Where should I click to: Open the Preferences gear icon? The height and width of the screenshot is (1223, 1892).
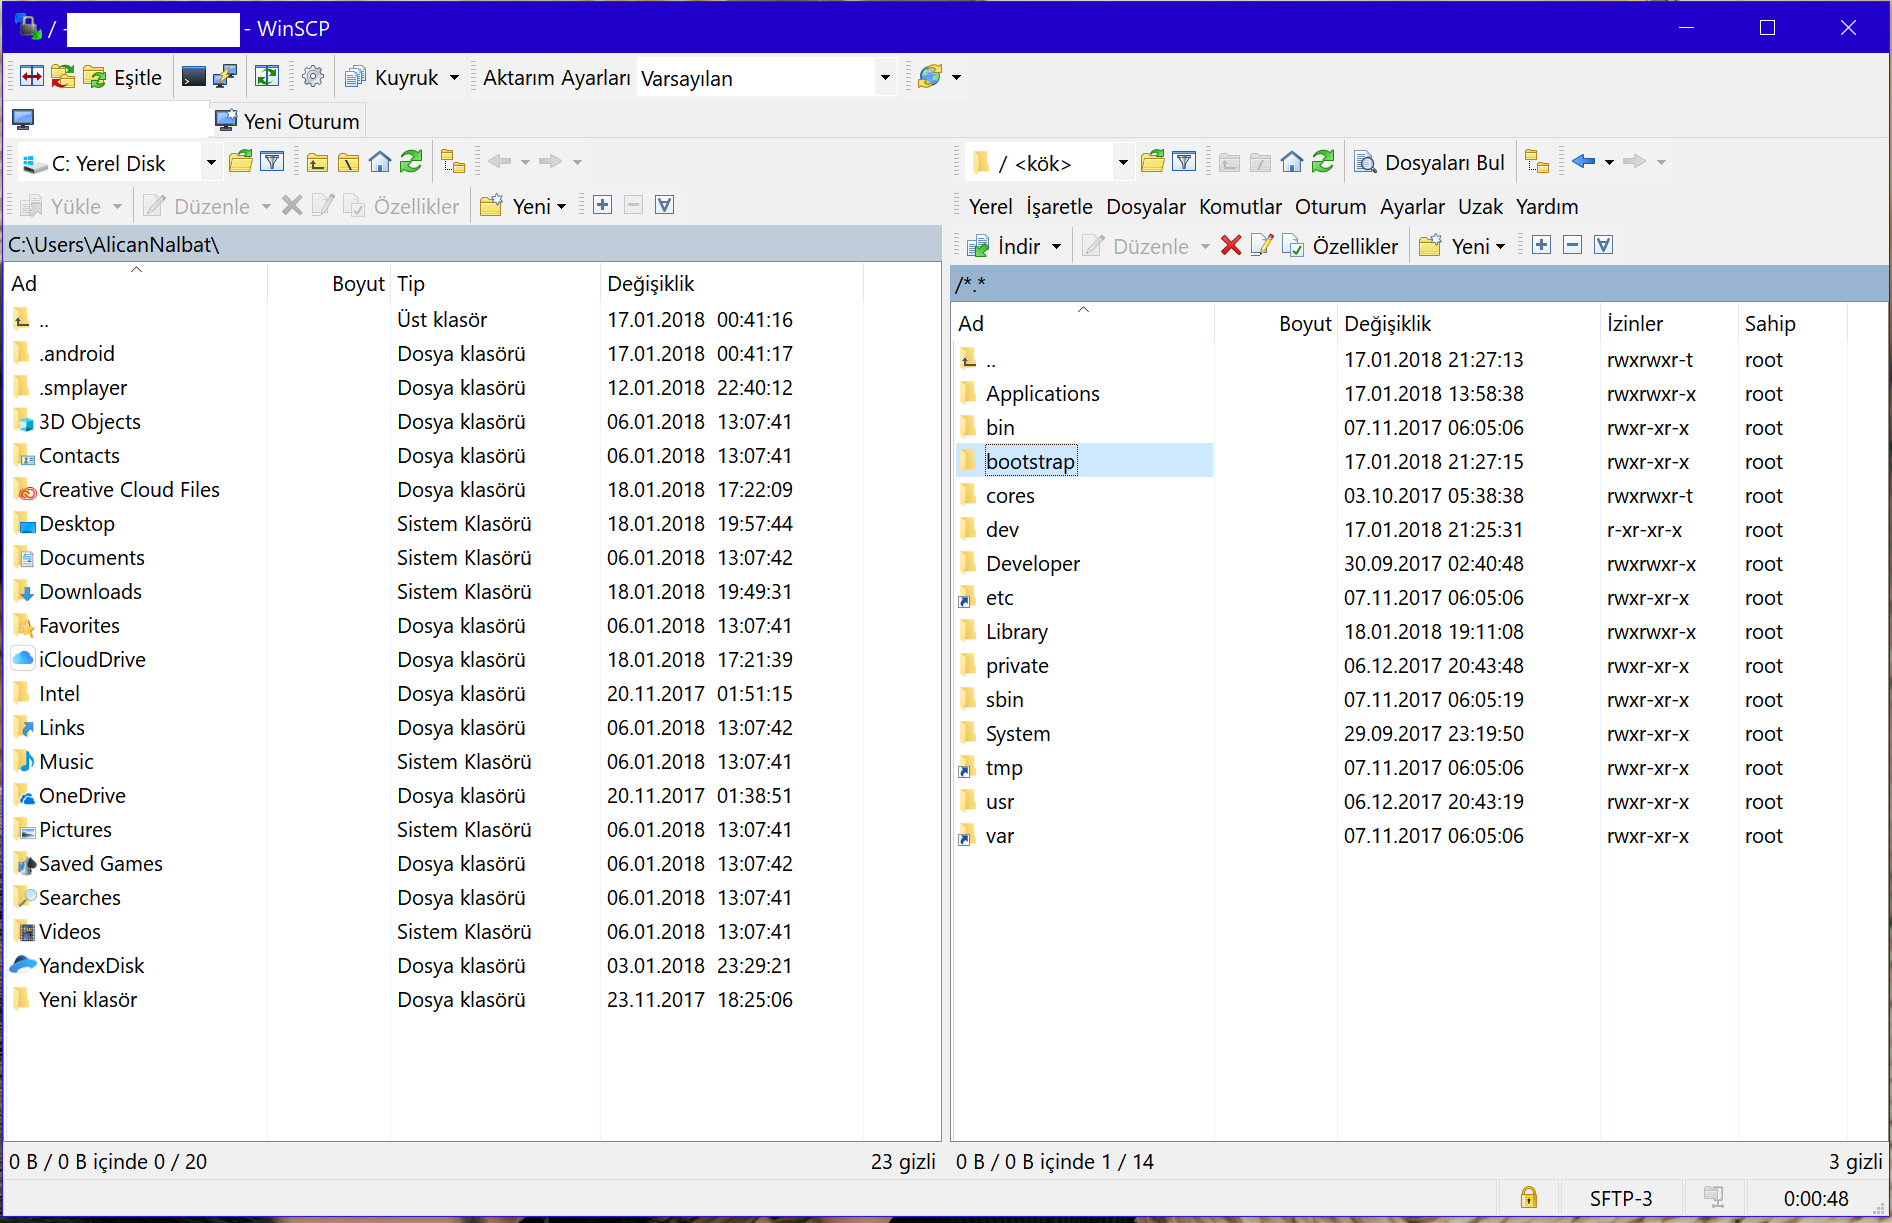(x=313, y=77)
